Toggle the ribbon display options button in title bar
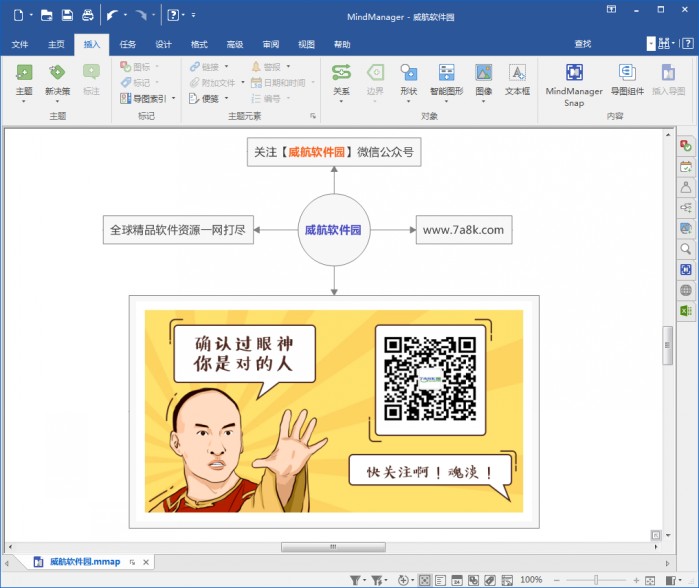699x588 pixels. [611, 9]
